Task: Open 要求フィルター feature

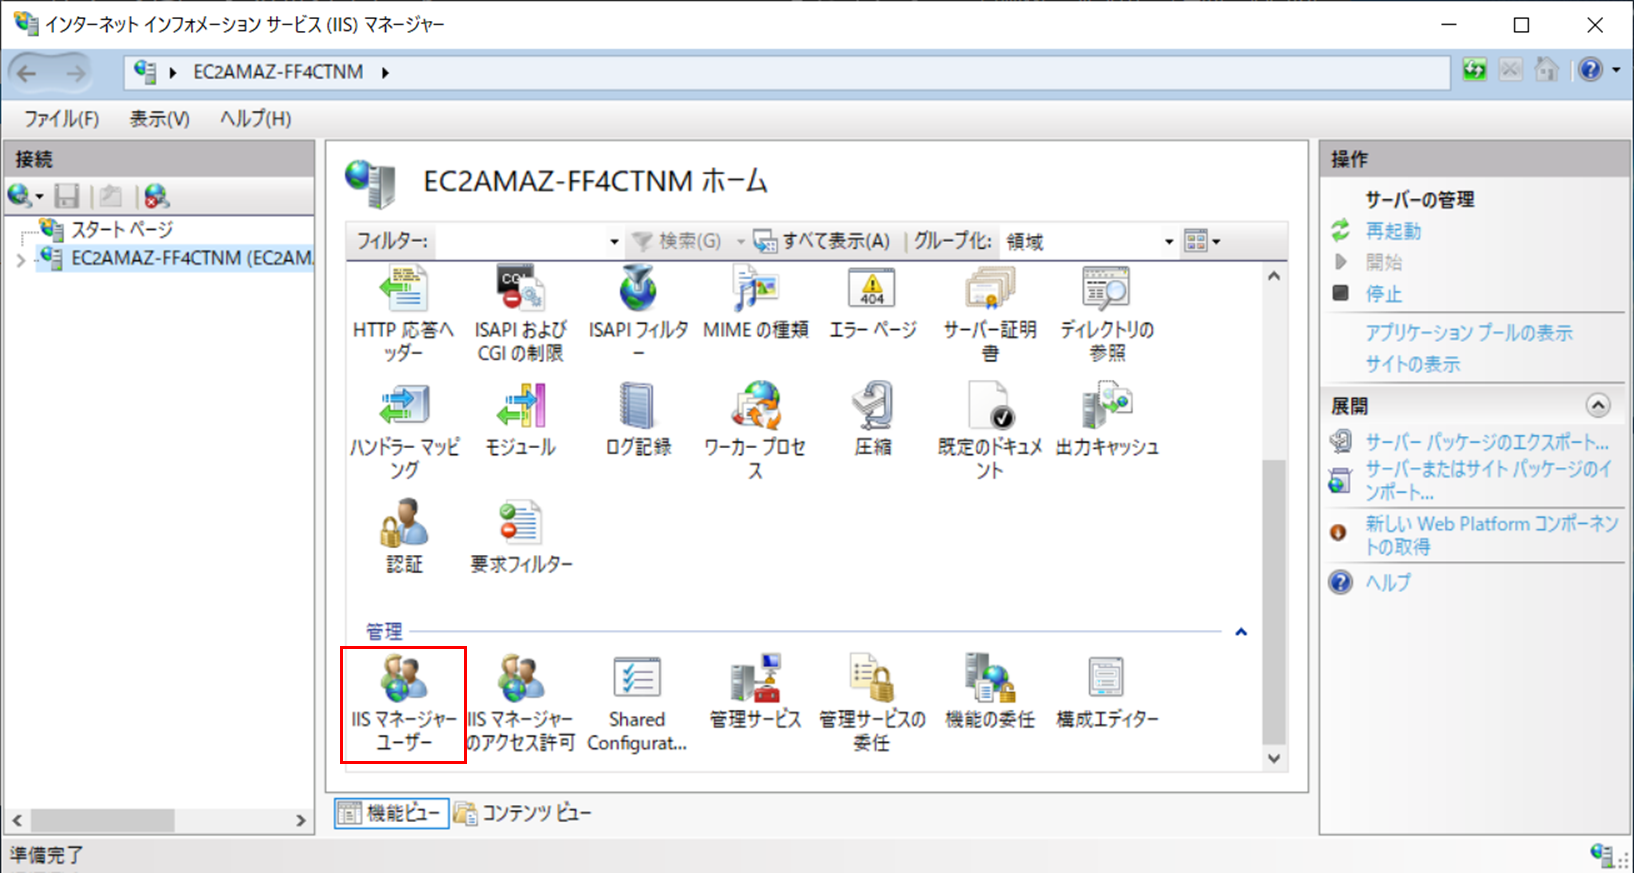Action: click(x=520, y=538)
